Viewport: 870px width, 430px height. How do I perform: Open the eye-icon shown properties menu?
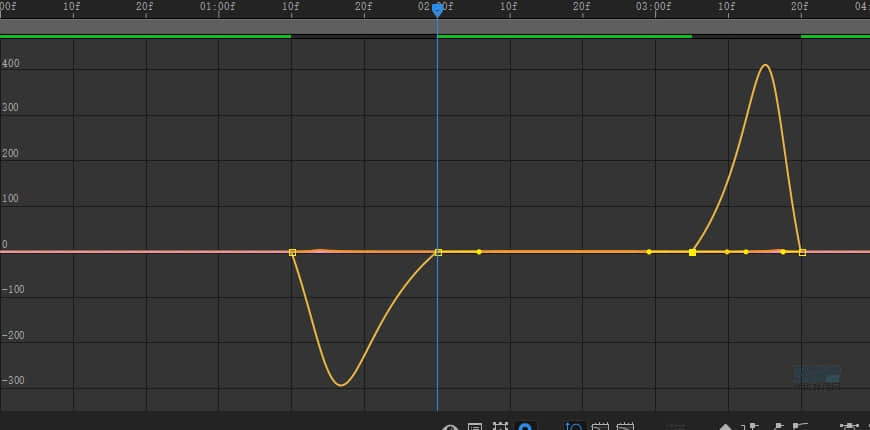(450, 427)
